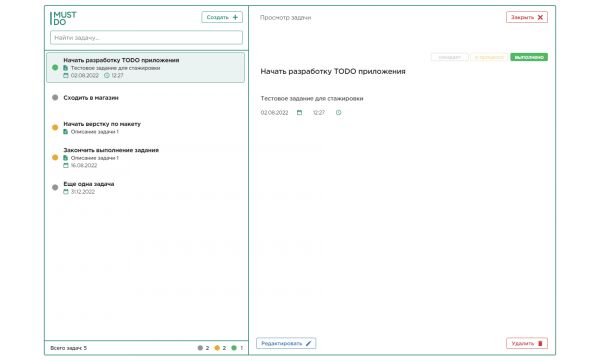
Task: Click the MUST DO logo
Action: click(x=64, y=18)
